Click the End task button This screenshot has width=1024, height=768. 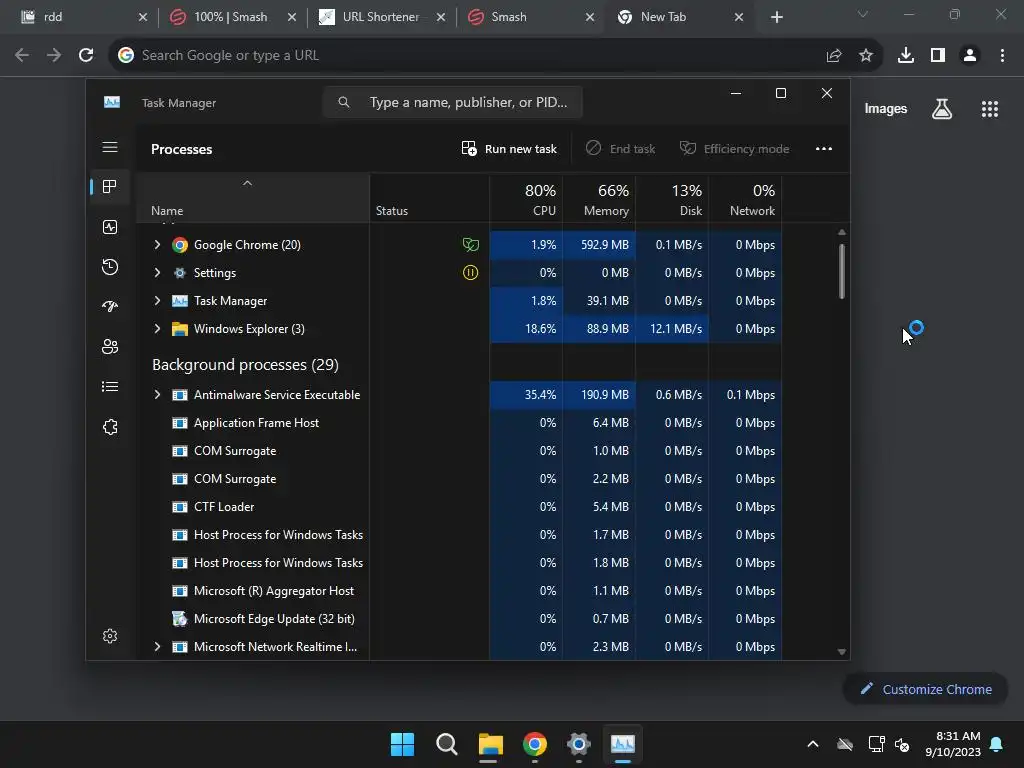tap(620, 149)
